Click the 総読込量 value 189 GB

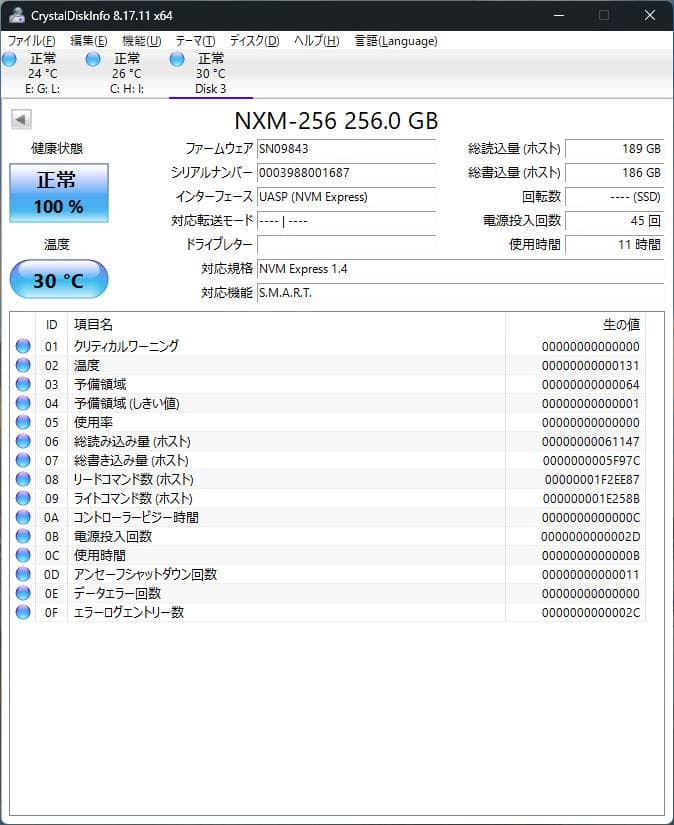(615, 149)
